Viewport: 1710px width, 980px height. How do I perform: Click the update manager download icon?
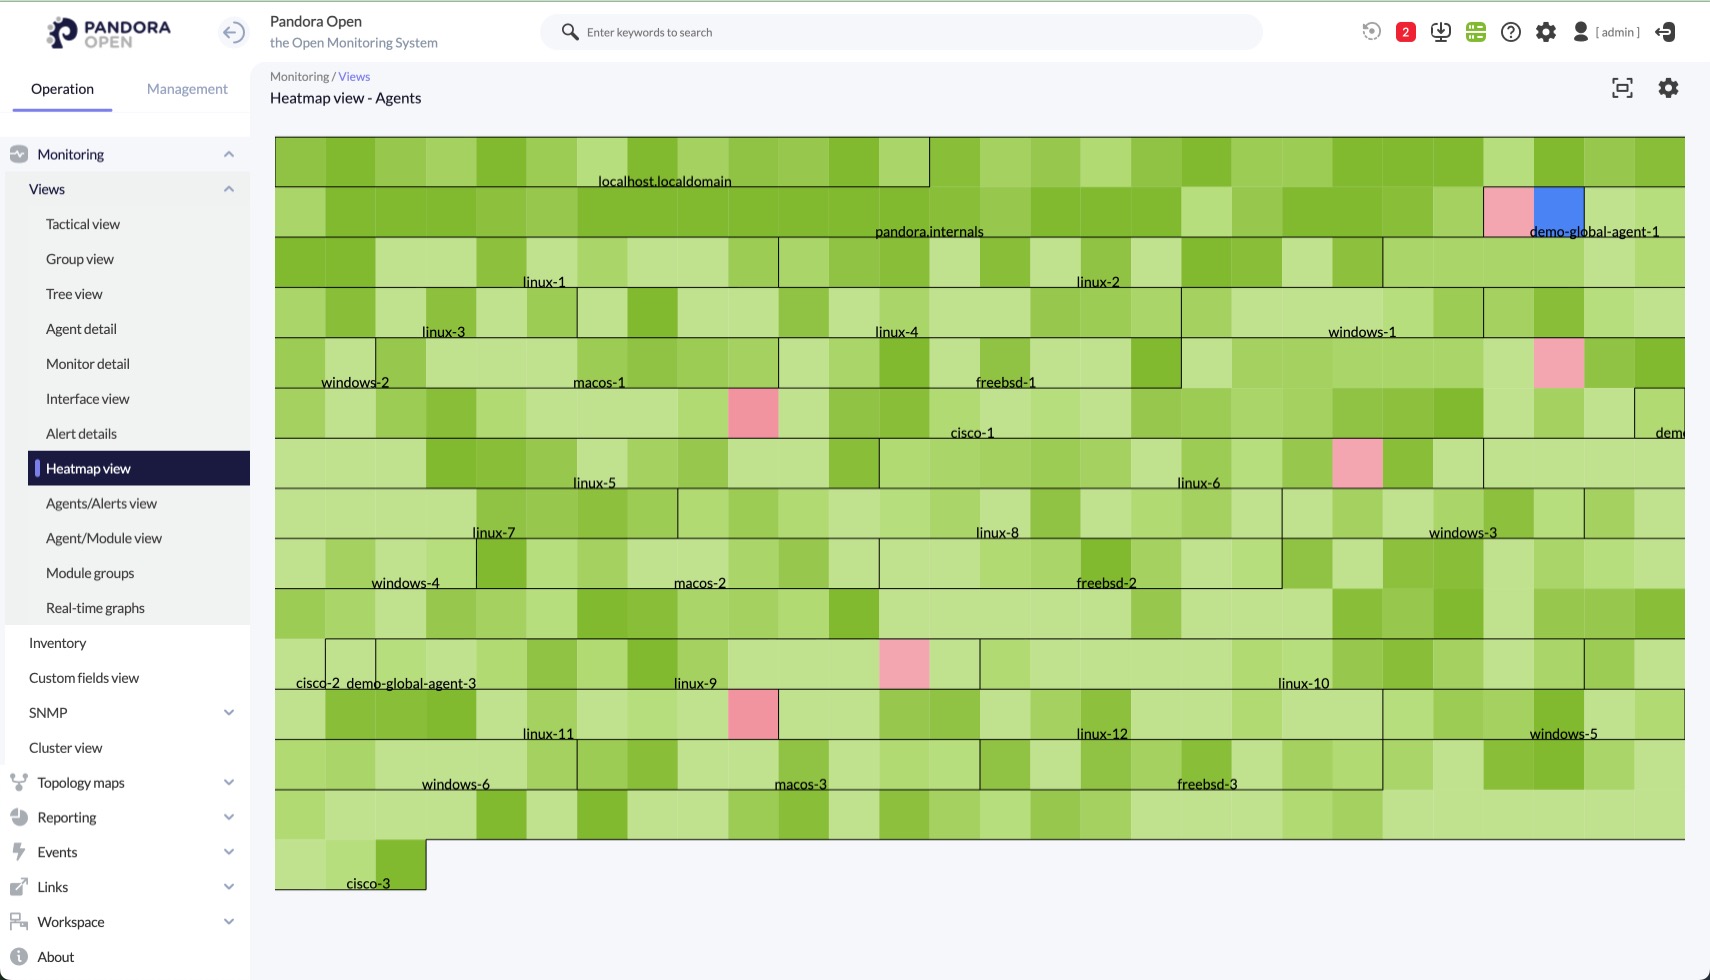click(1440, 32)
